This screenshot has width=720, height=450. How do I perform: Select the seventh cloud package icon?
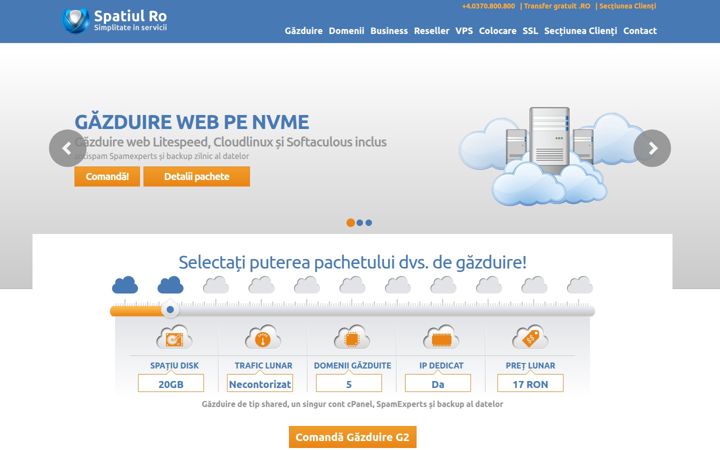point(398,285)
